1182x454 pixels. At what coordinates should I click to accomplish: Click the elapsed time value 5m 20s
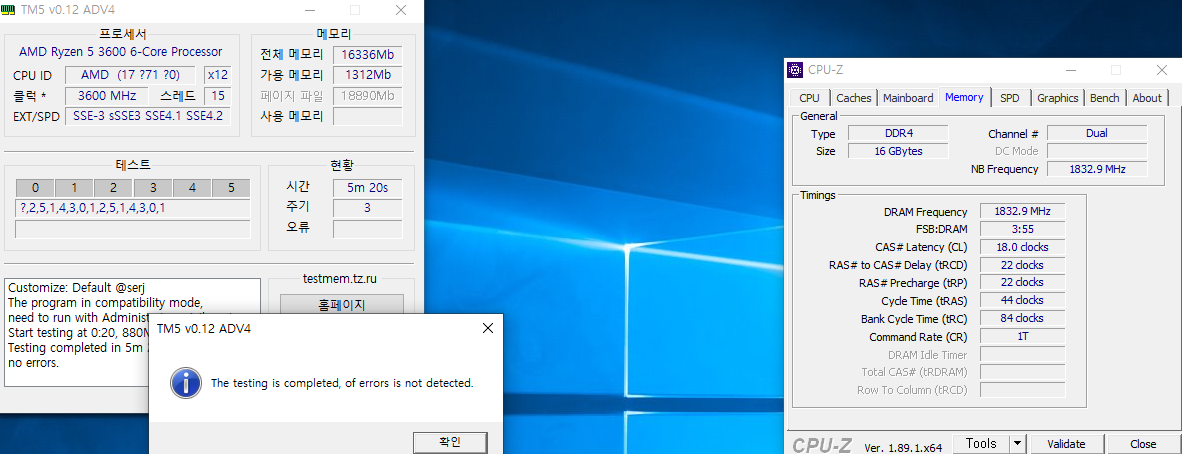tap(367, 187)
